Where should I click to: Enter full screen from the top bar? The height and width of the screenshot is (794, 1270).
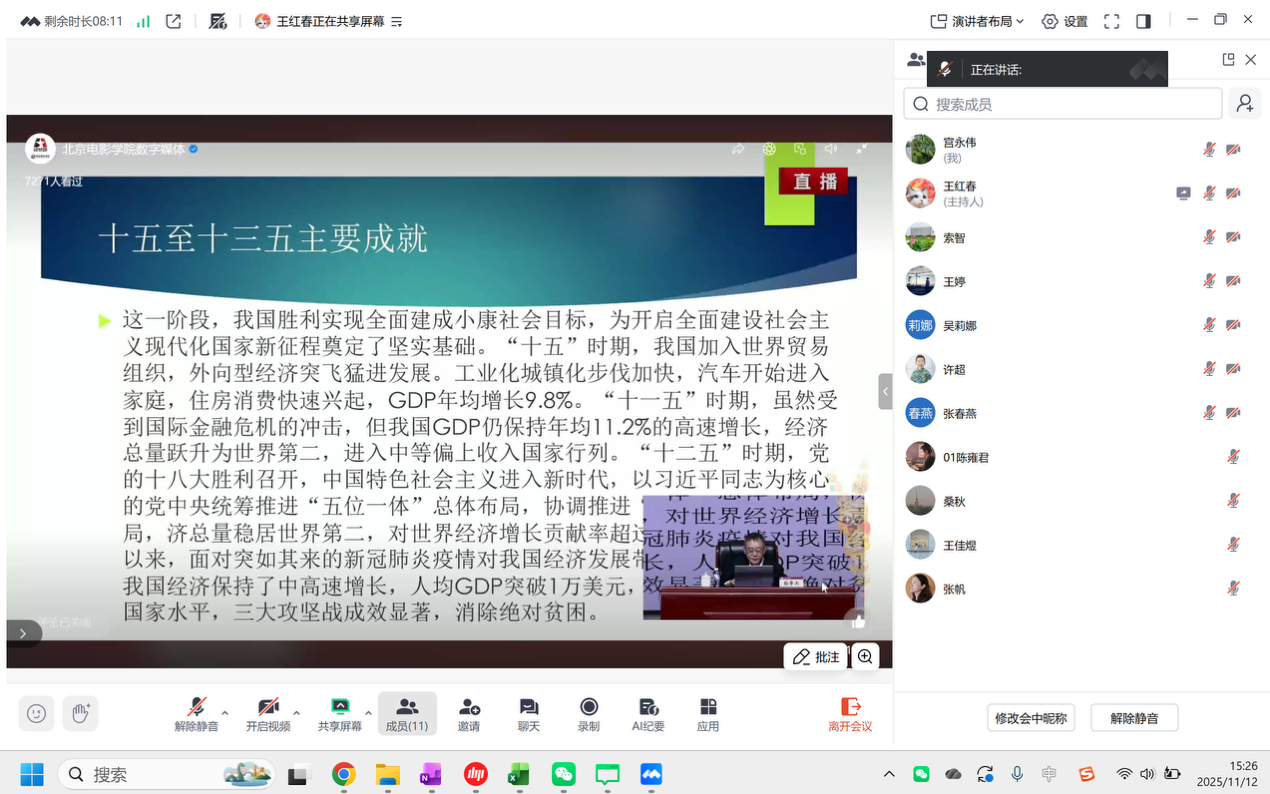pyautogui.click(x=1111, y=21)
